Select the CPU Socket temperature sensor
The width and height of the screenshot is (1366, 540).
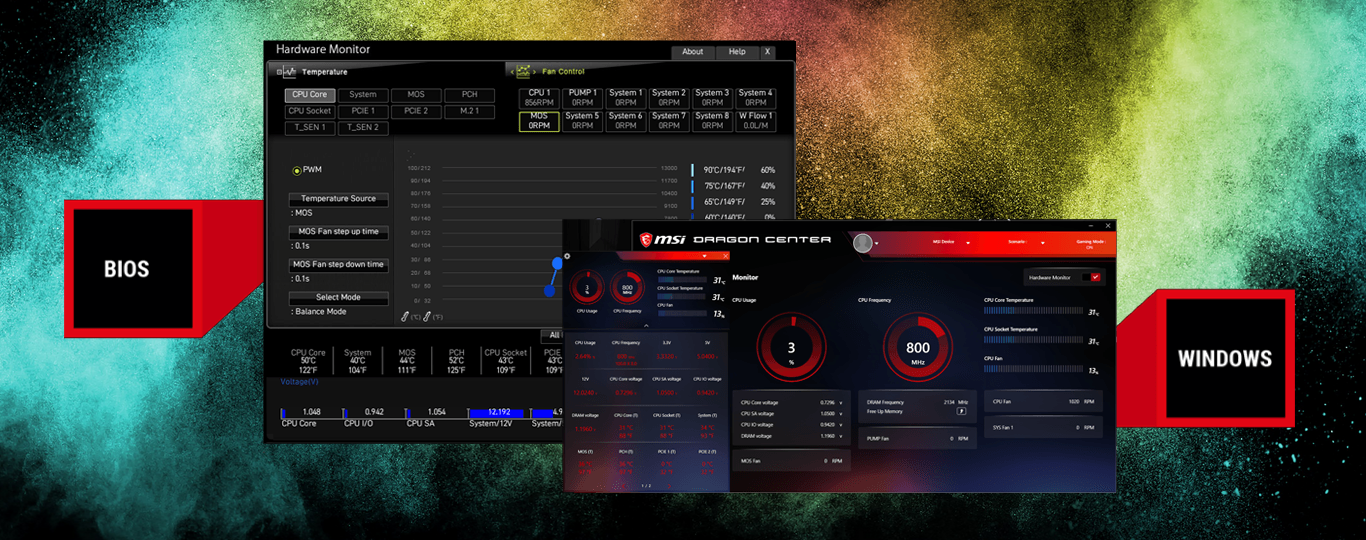[309, 111]
